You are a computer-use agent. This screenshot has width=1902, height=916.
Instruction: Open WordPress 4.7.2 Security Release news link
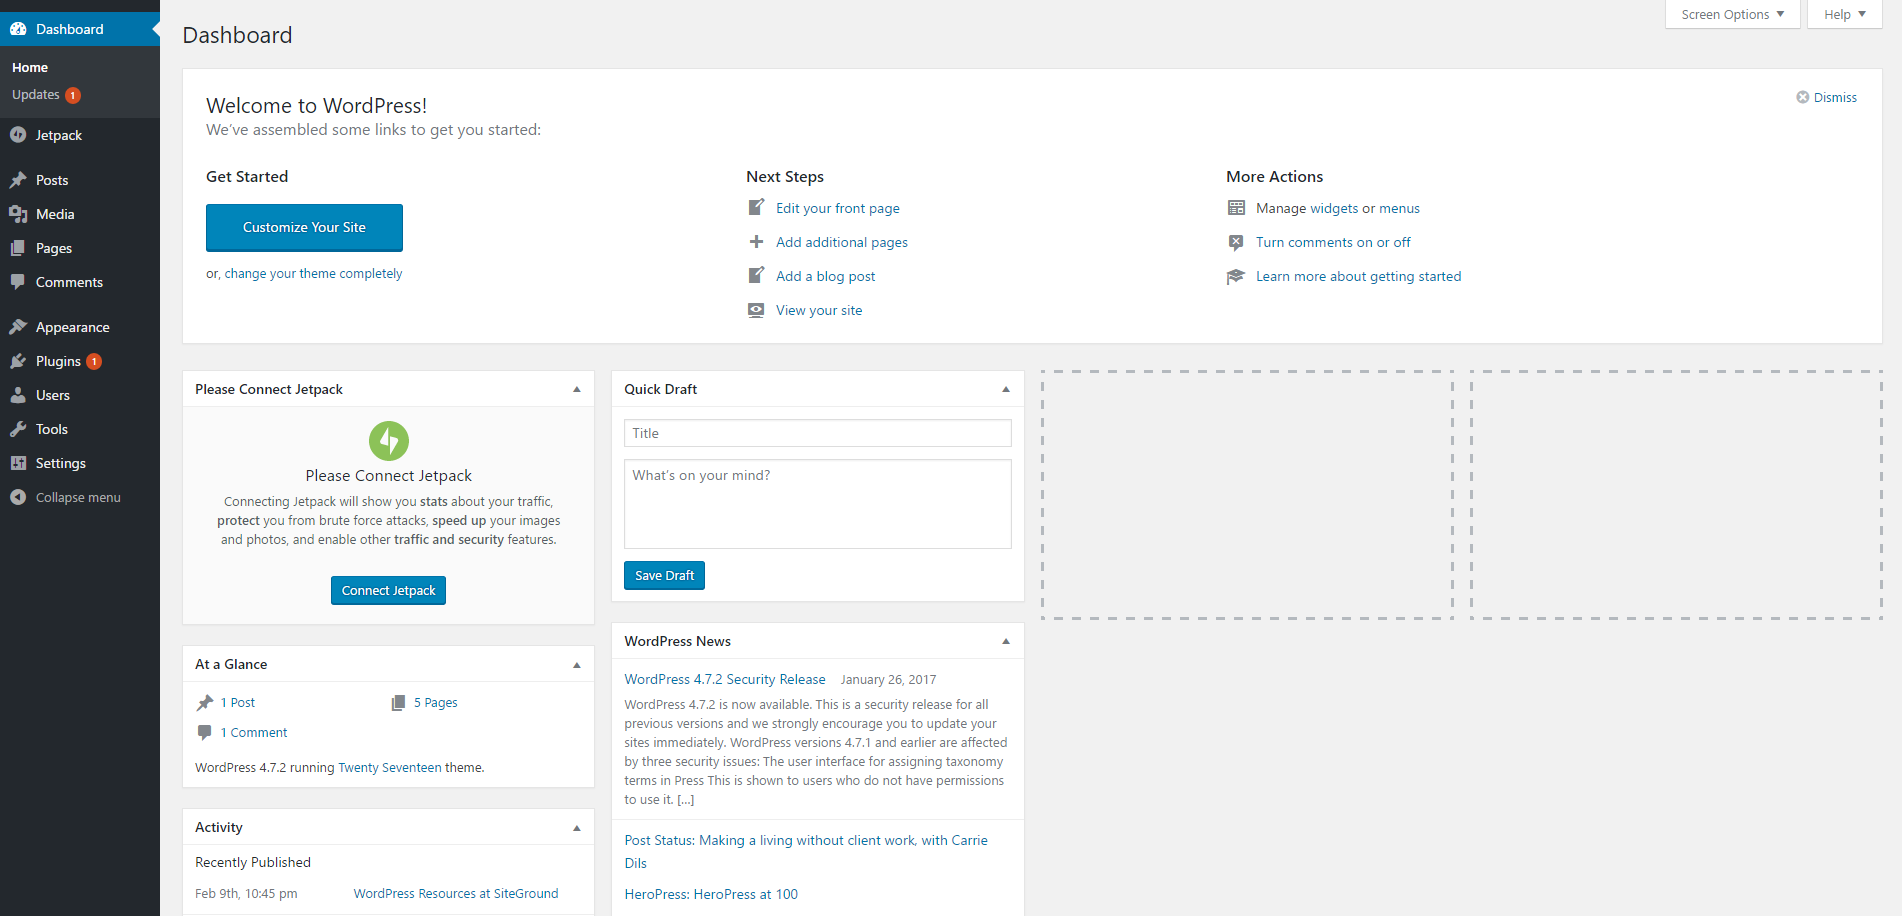[x=725, y=679]
